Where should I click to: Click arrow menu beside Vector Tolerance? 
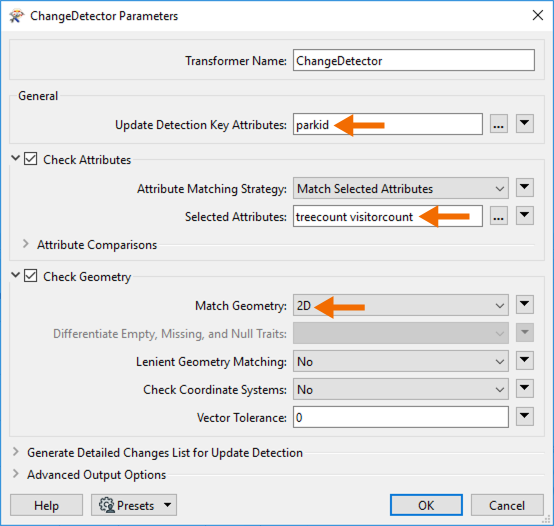click(525, 416)
